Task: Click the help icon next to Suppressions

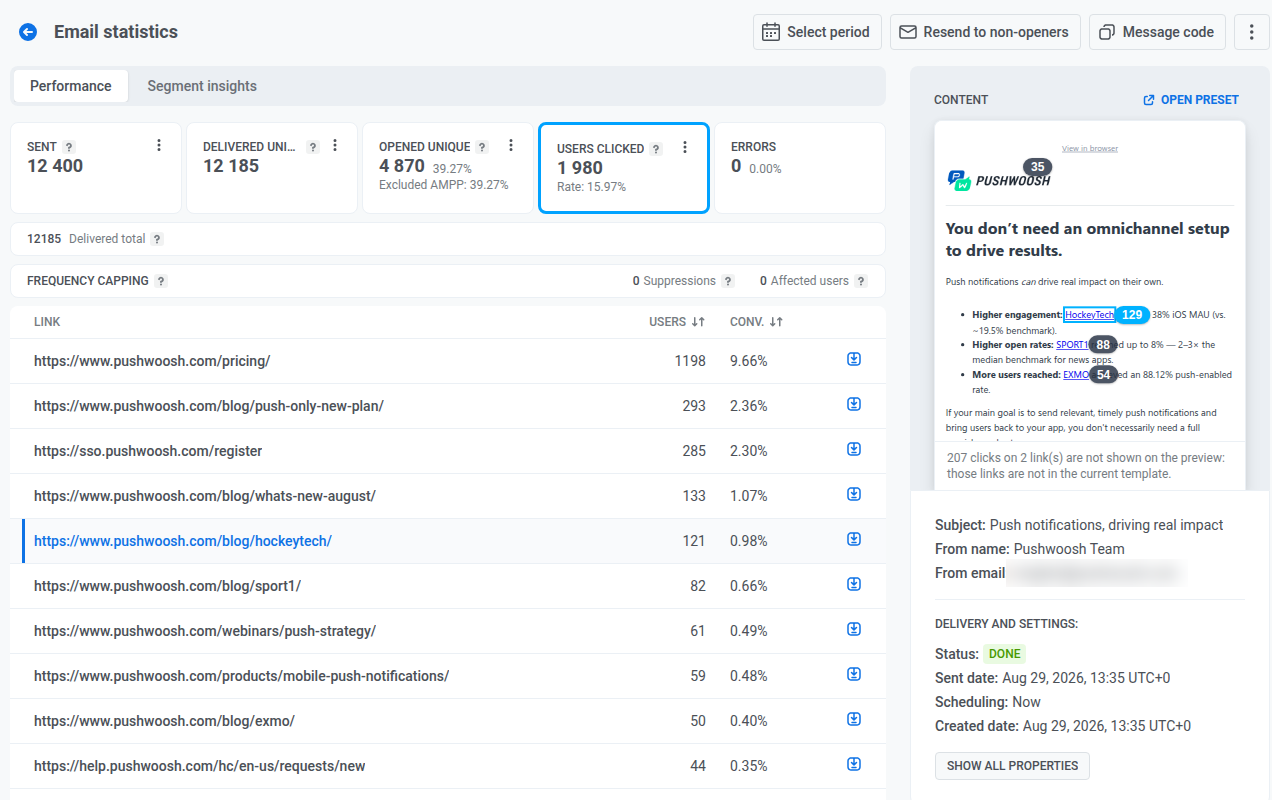Action: 728,281
